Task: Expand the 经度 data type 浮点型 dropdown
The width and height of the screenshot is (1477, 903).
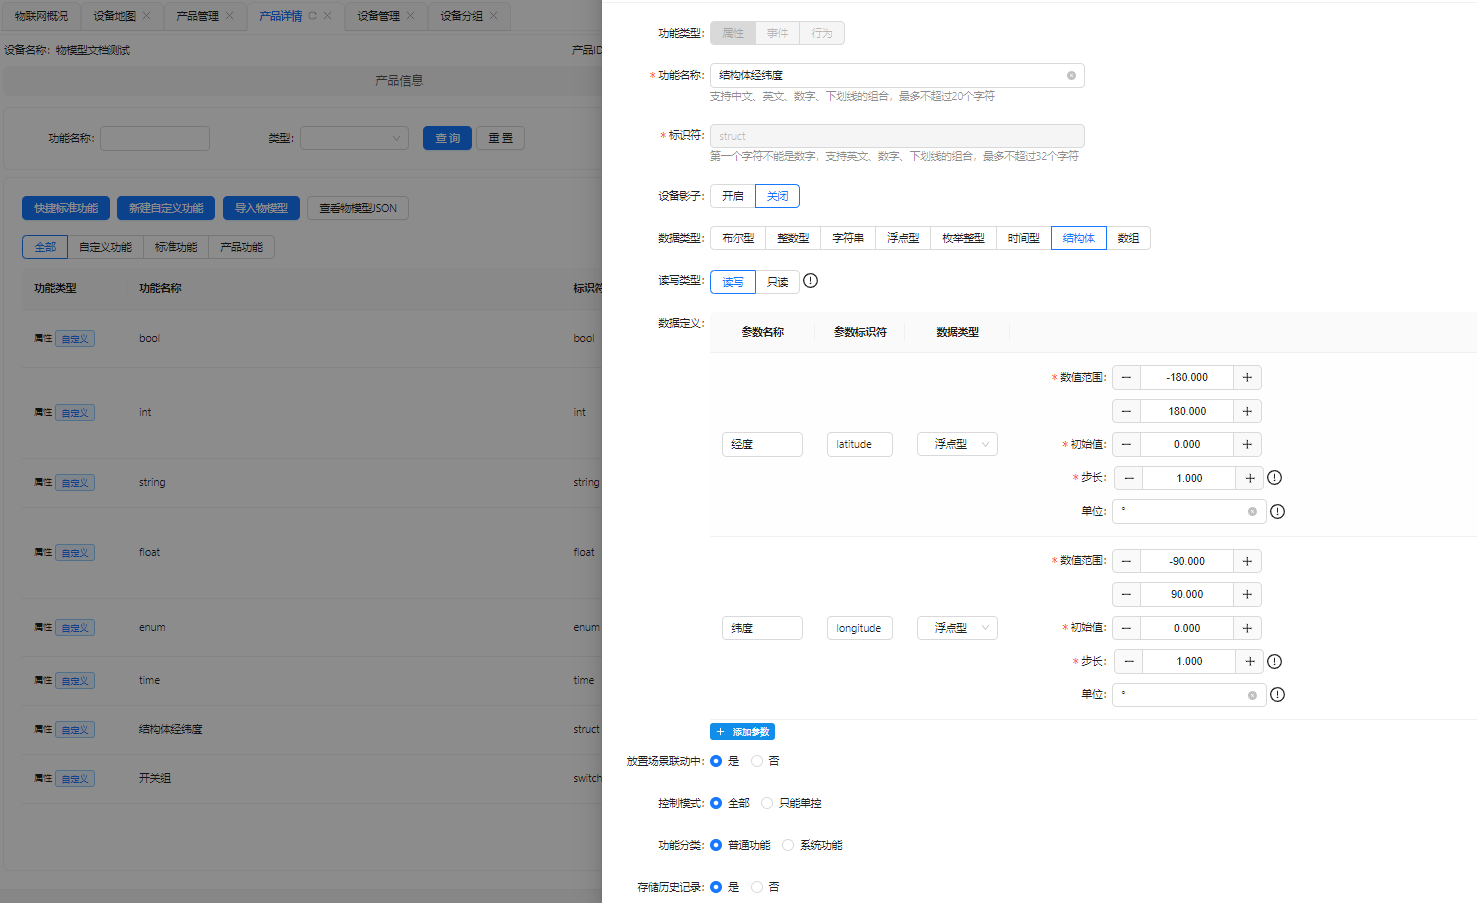Action: point(957,444)
